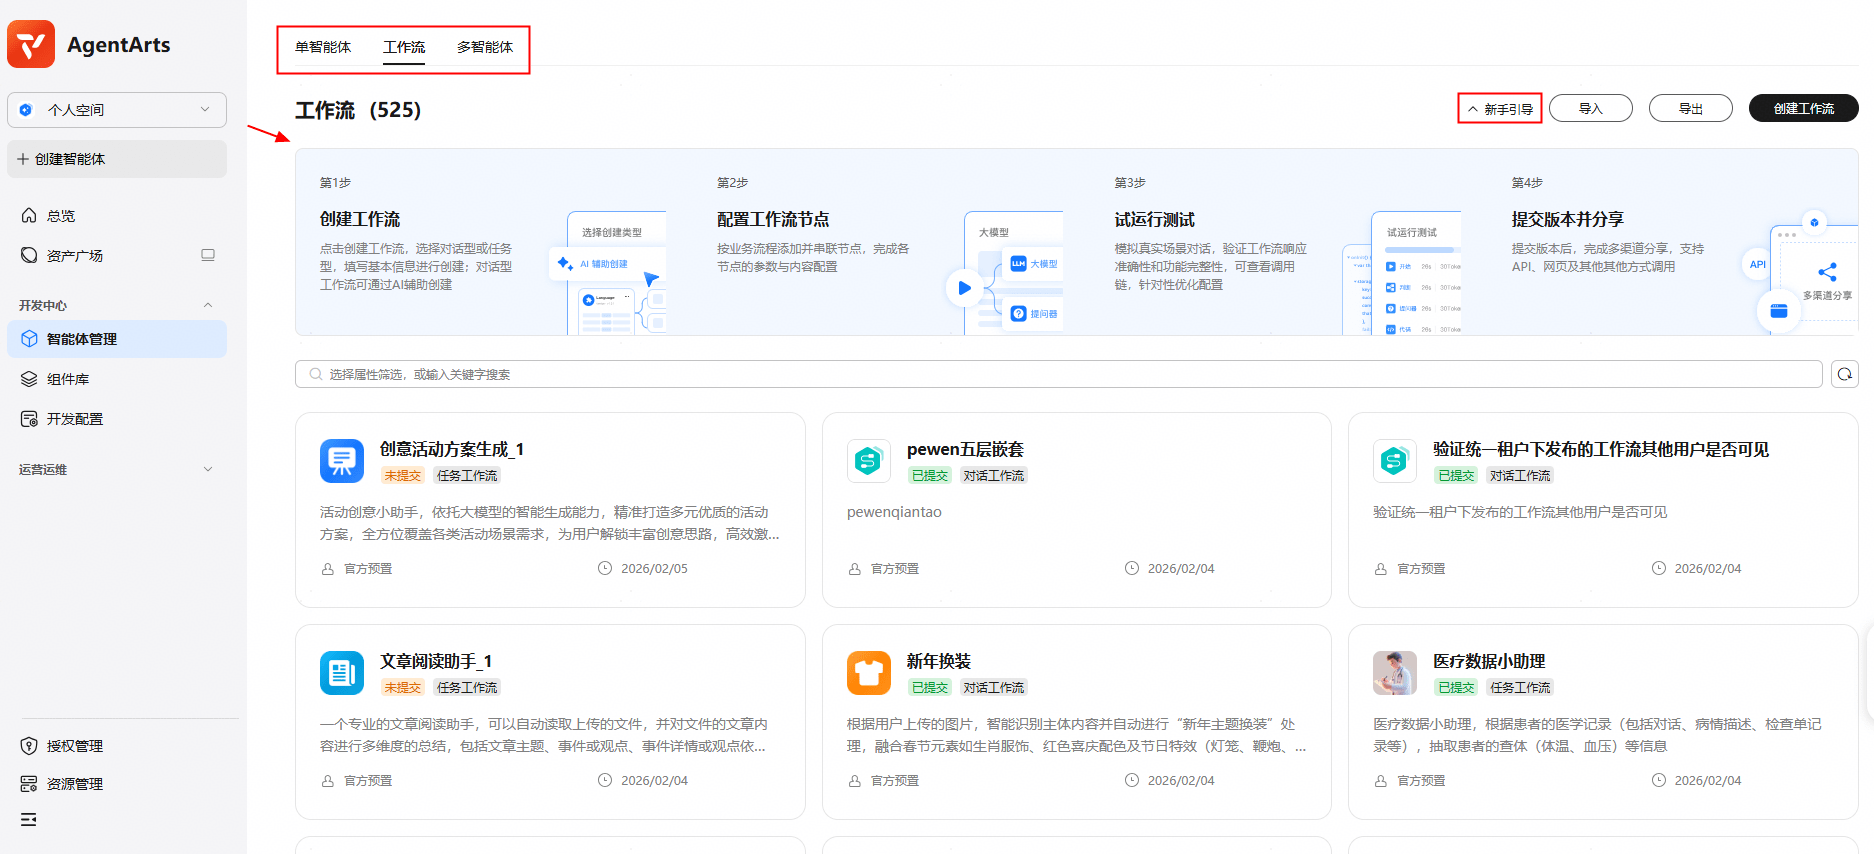Click the 开发配置 sidebar icon

29,419
